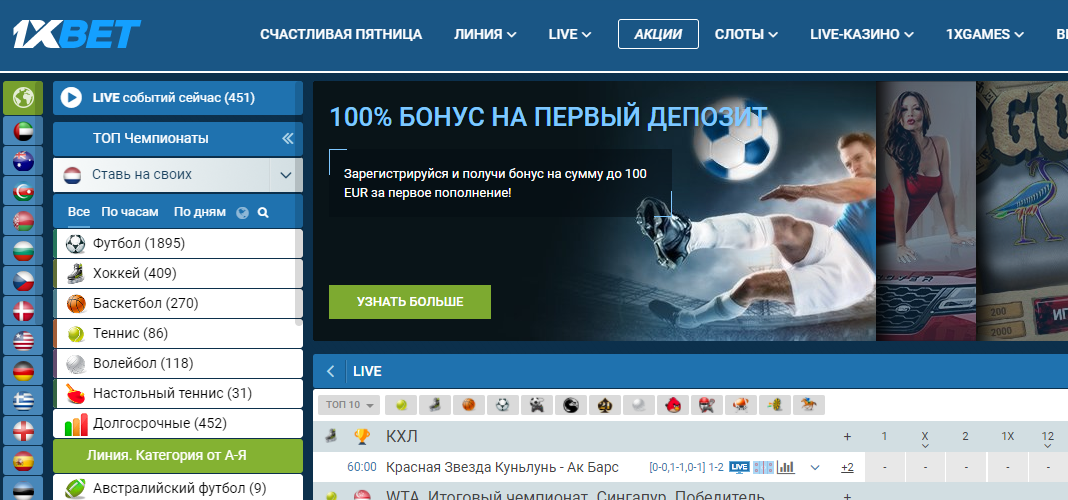Filter LIVE by tennis ball icon

pos(401,405)
